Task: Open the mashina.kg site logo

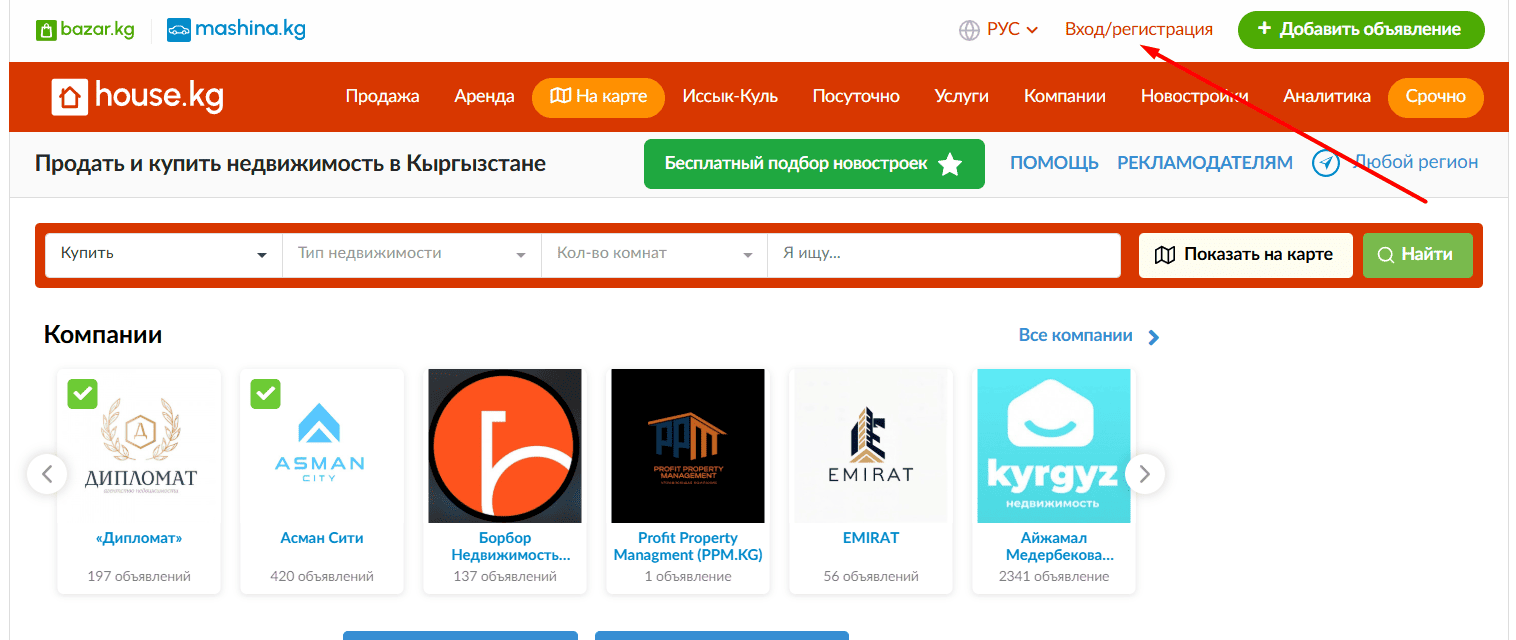Action: (x=236, y=29)
